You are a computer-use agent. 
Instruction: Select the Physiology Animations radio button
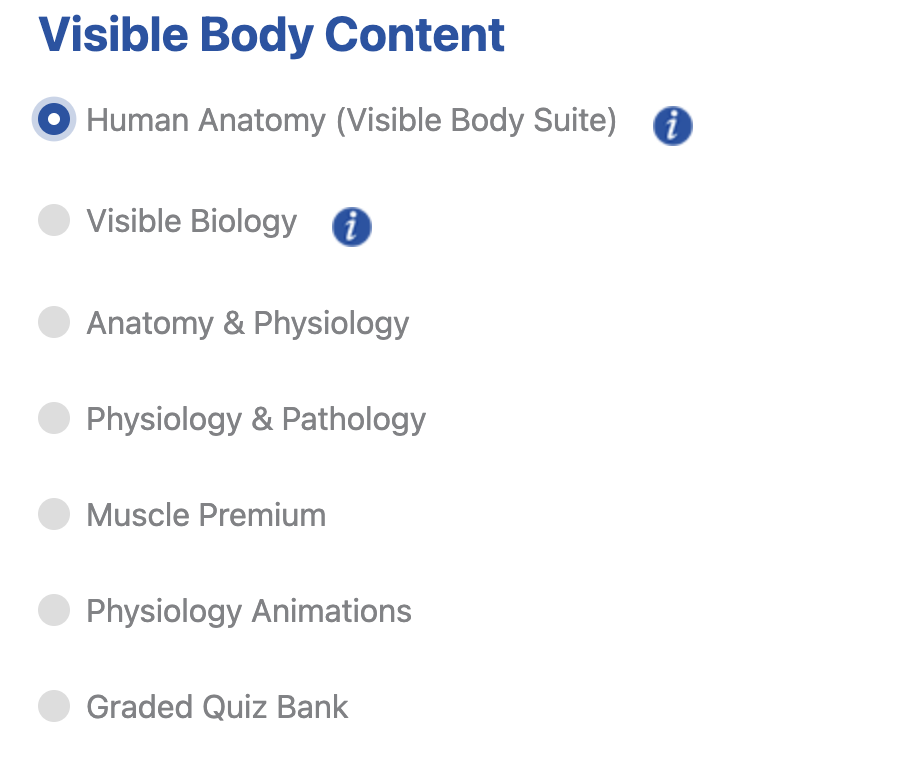pyautogui.click(x=53, y=610)
